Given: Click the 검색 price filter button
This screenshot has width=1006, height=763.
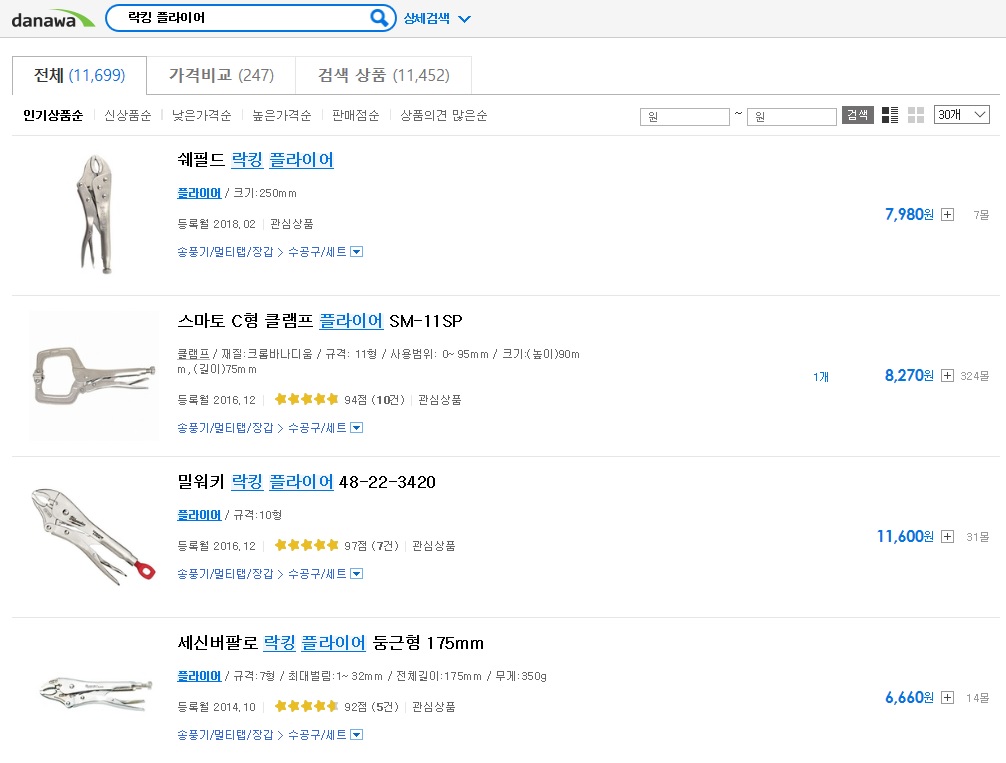Looking at the screenshot, I should 857,115.
